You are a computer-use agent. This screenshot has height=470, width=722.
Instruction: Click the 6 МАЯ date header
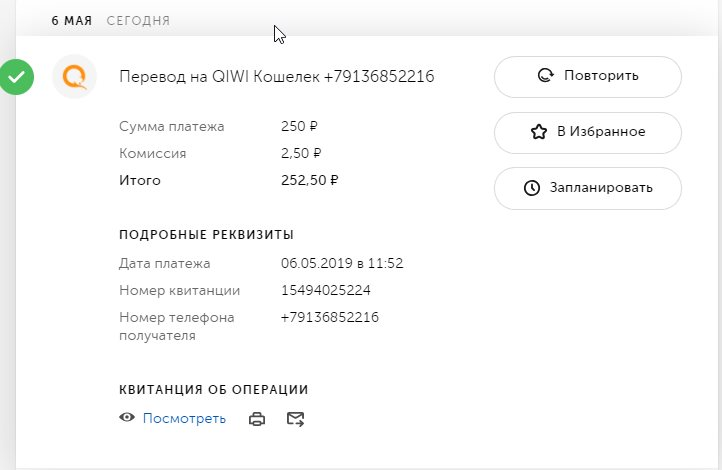(x=72, y=21)
